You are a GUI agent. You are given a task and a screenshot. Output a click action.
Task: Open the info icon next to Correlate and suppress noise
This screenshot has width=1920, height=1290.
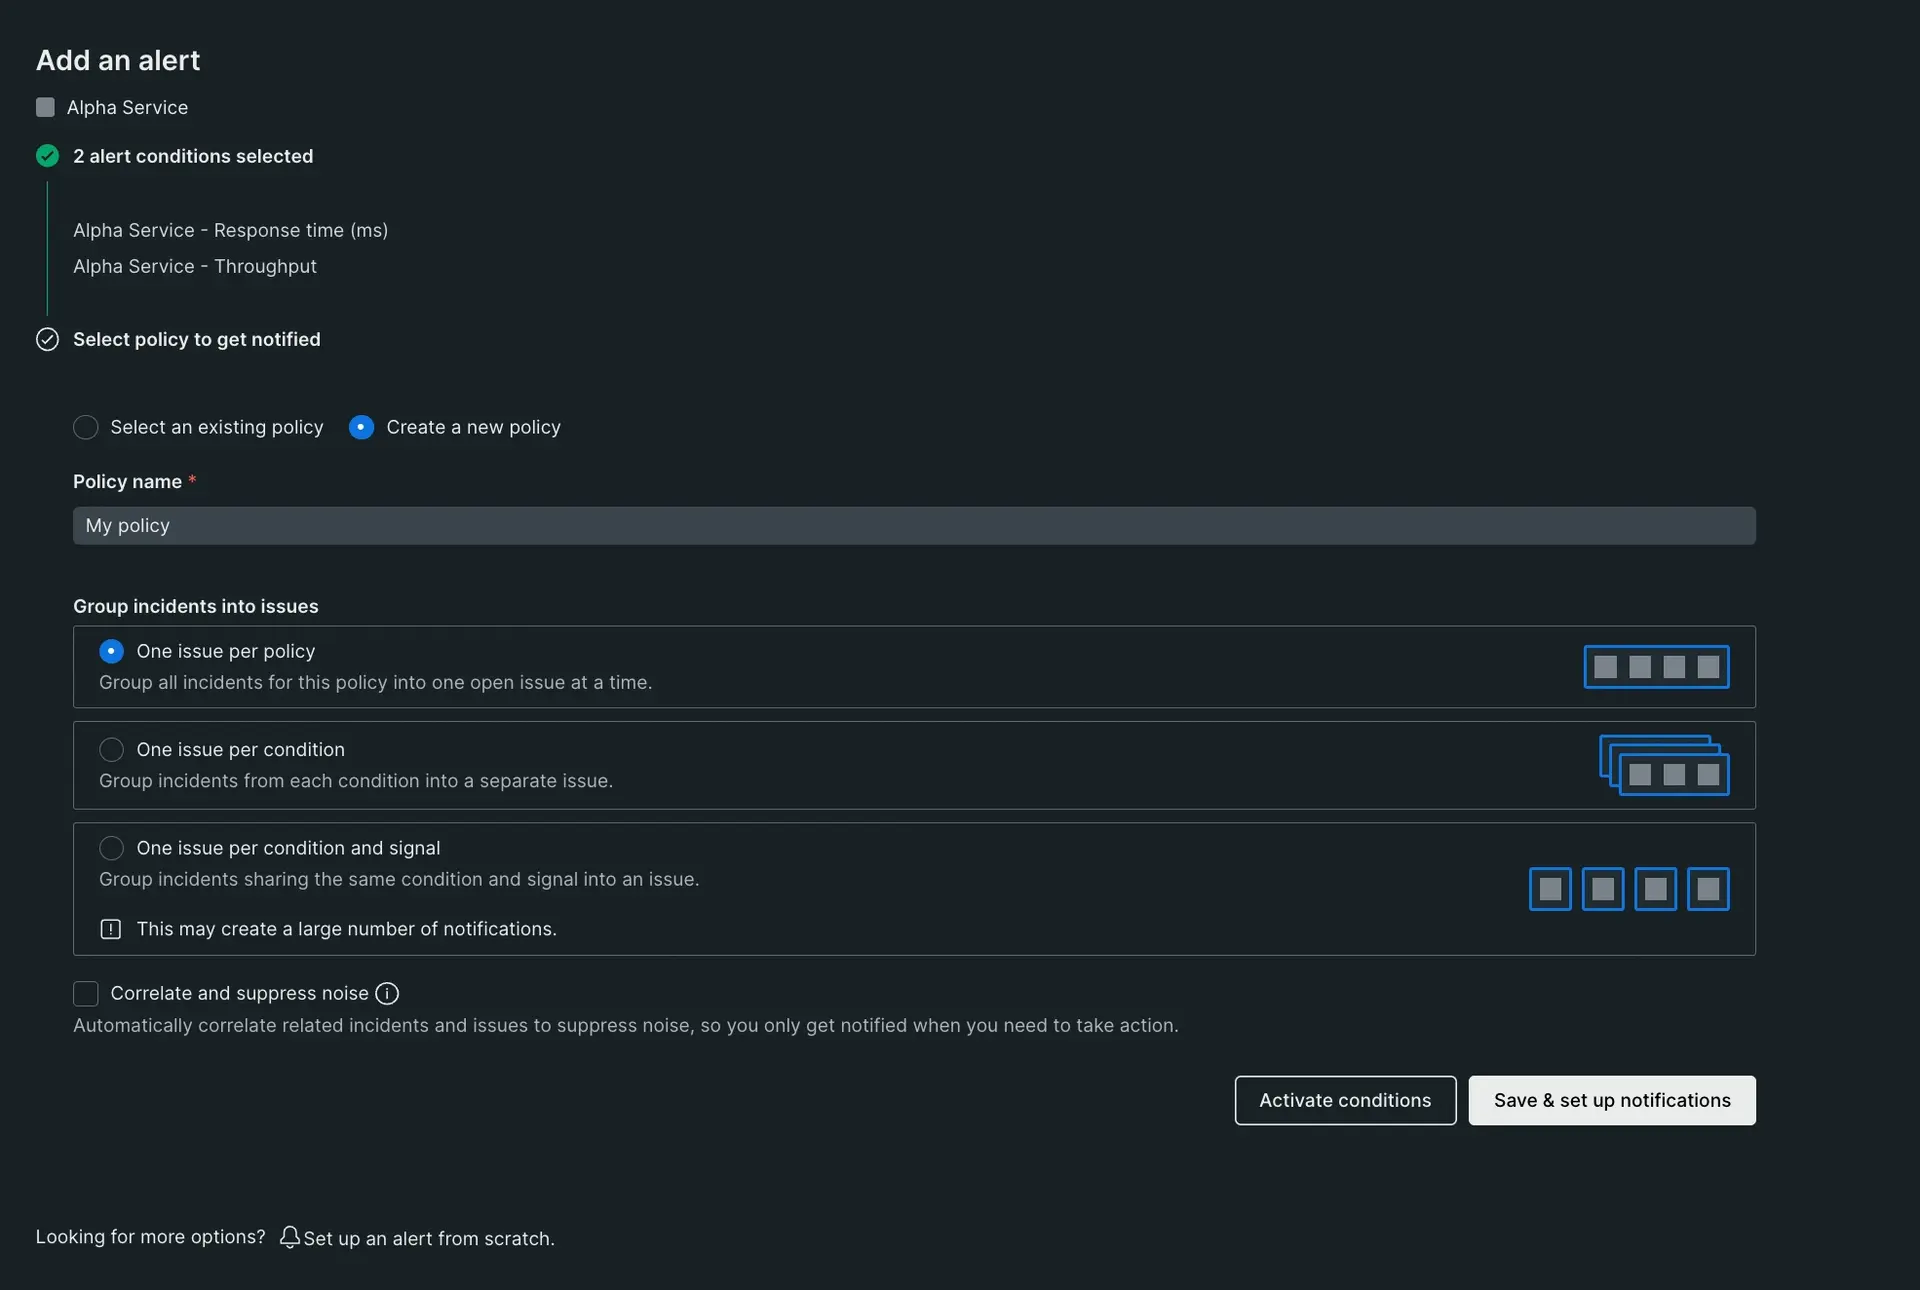click(387, 993)
